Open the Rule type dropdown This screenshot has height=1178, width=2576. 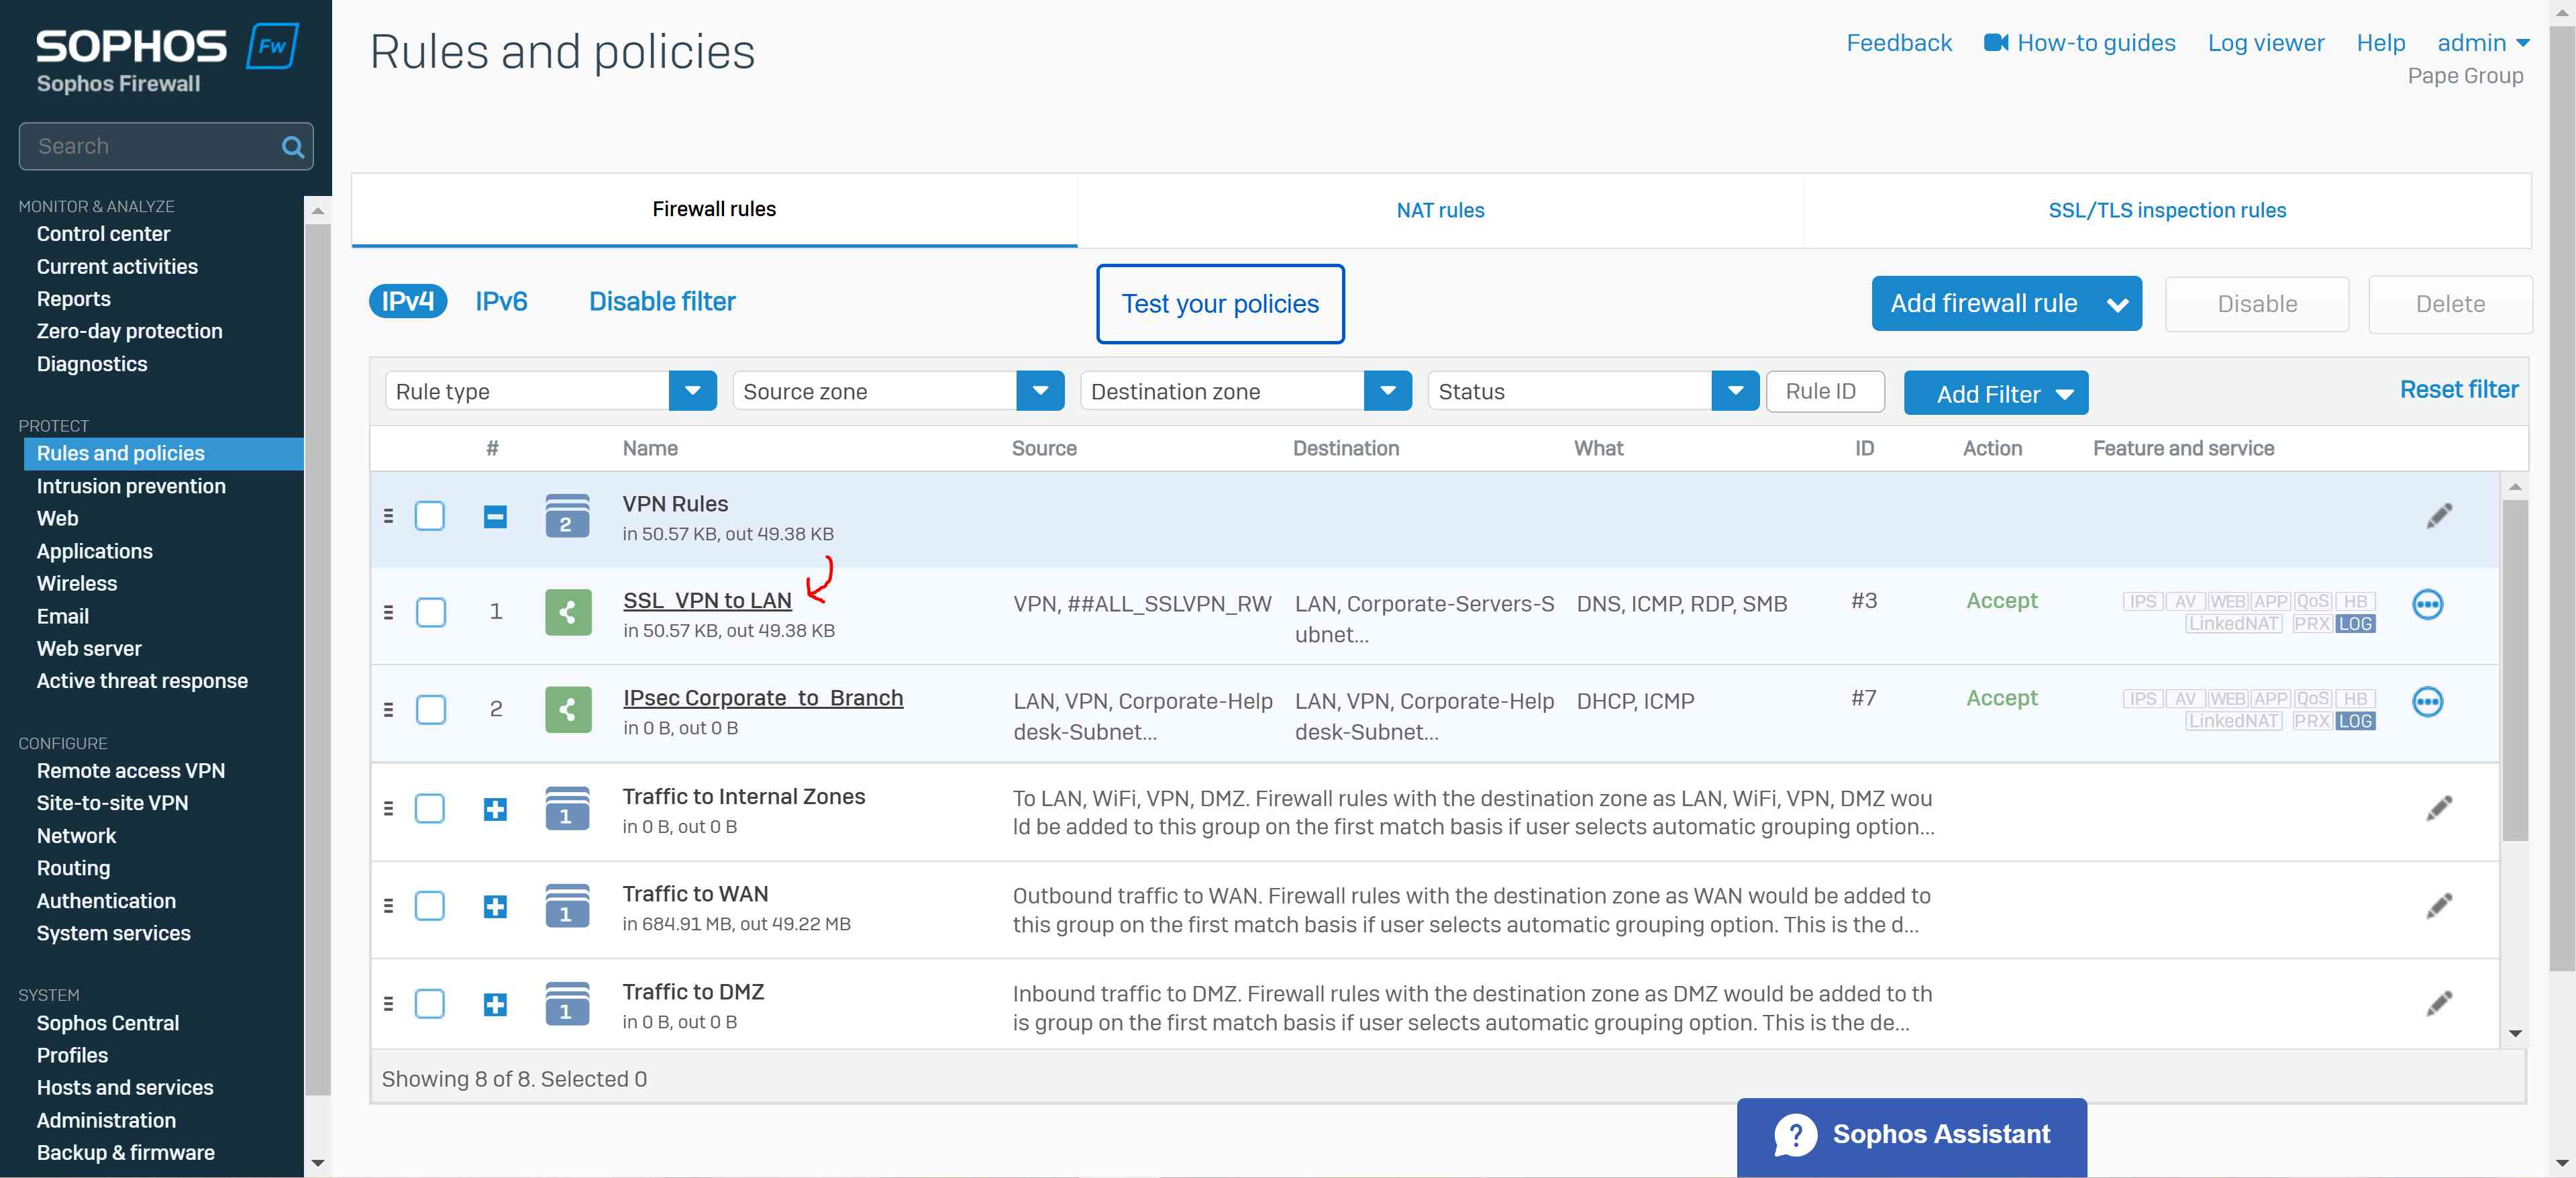[x=551, y=391]
